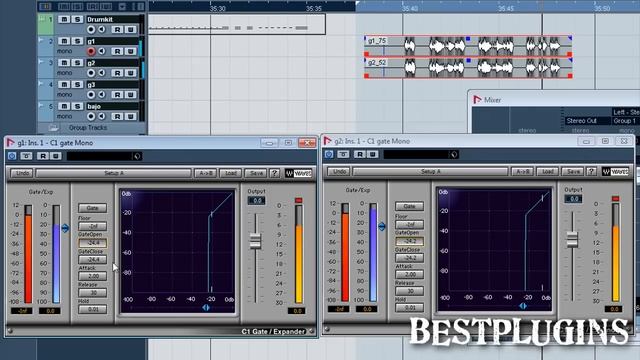Screen dimensions: 640x360
Task: Enable write automation on g1 track
Action: 130,51
